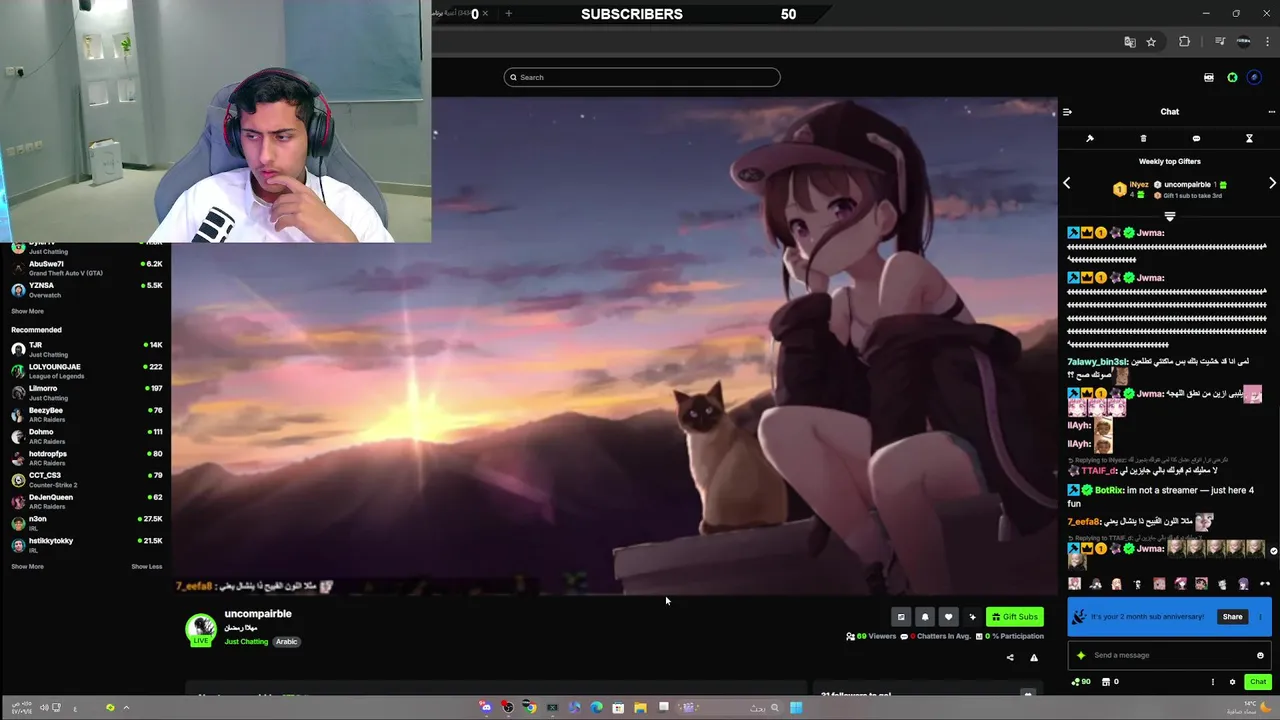Click the Arabic language tag
1280x720 pixels.
[x=287, y=642]
